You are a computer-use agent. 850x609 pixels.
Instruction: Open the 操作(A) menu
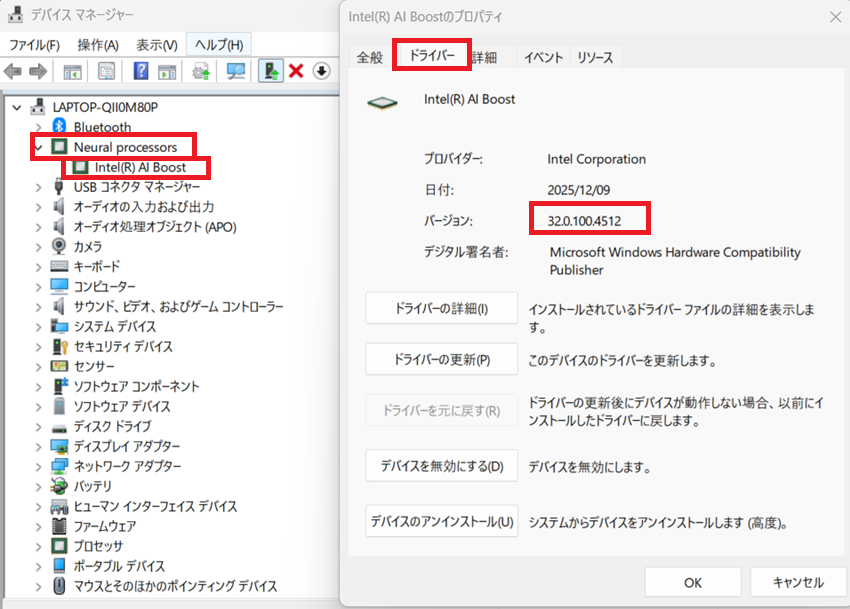(x=98, y=45)
